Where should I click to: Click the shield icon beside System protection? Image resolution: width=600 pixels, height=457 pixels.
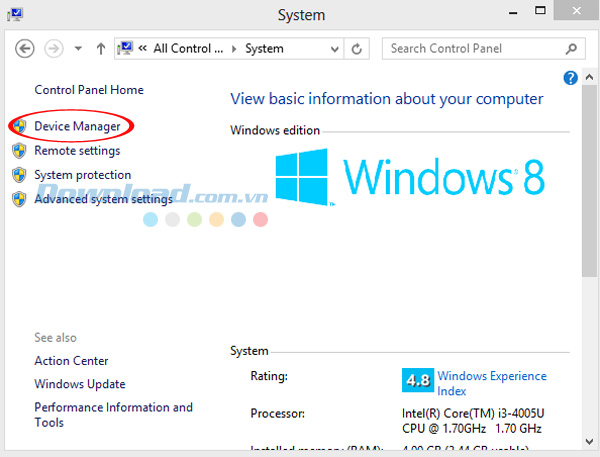tap(19, 175)
